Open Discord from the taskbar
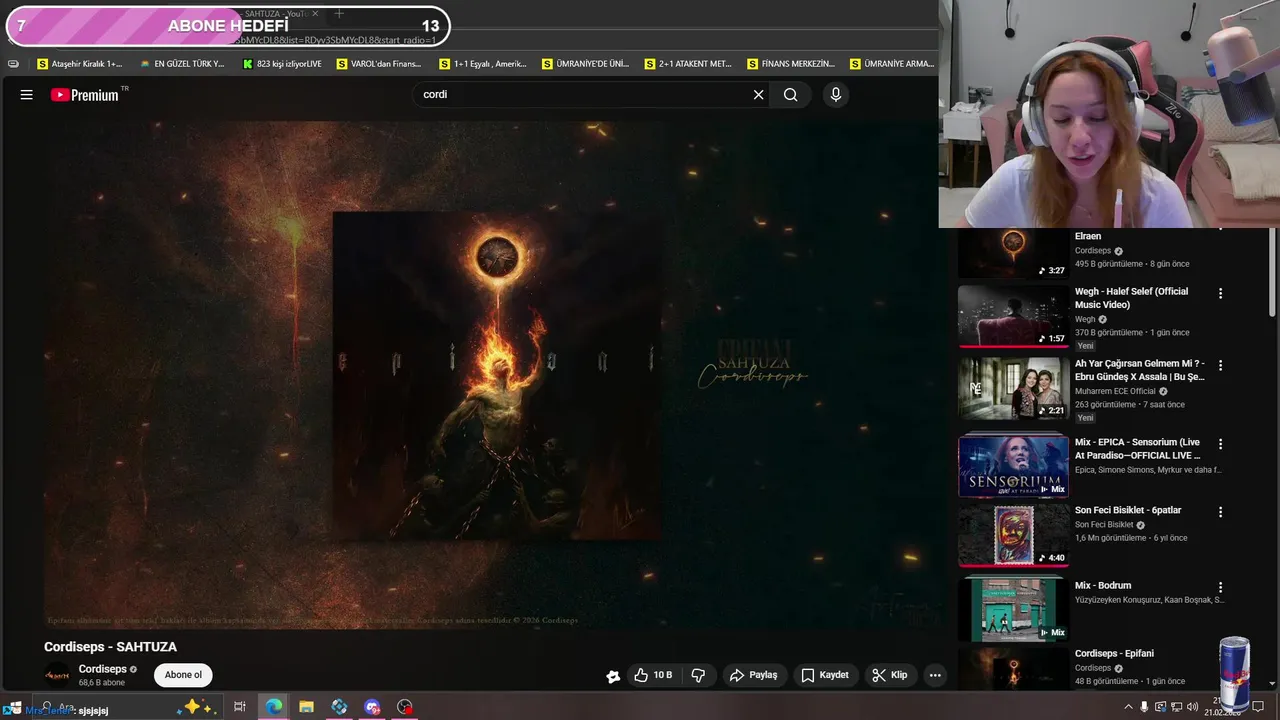Screen dimensions: 1280x720 pyautogui.click(x=372, y=707)
